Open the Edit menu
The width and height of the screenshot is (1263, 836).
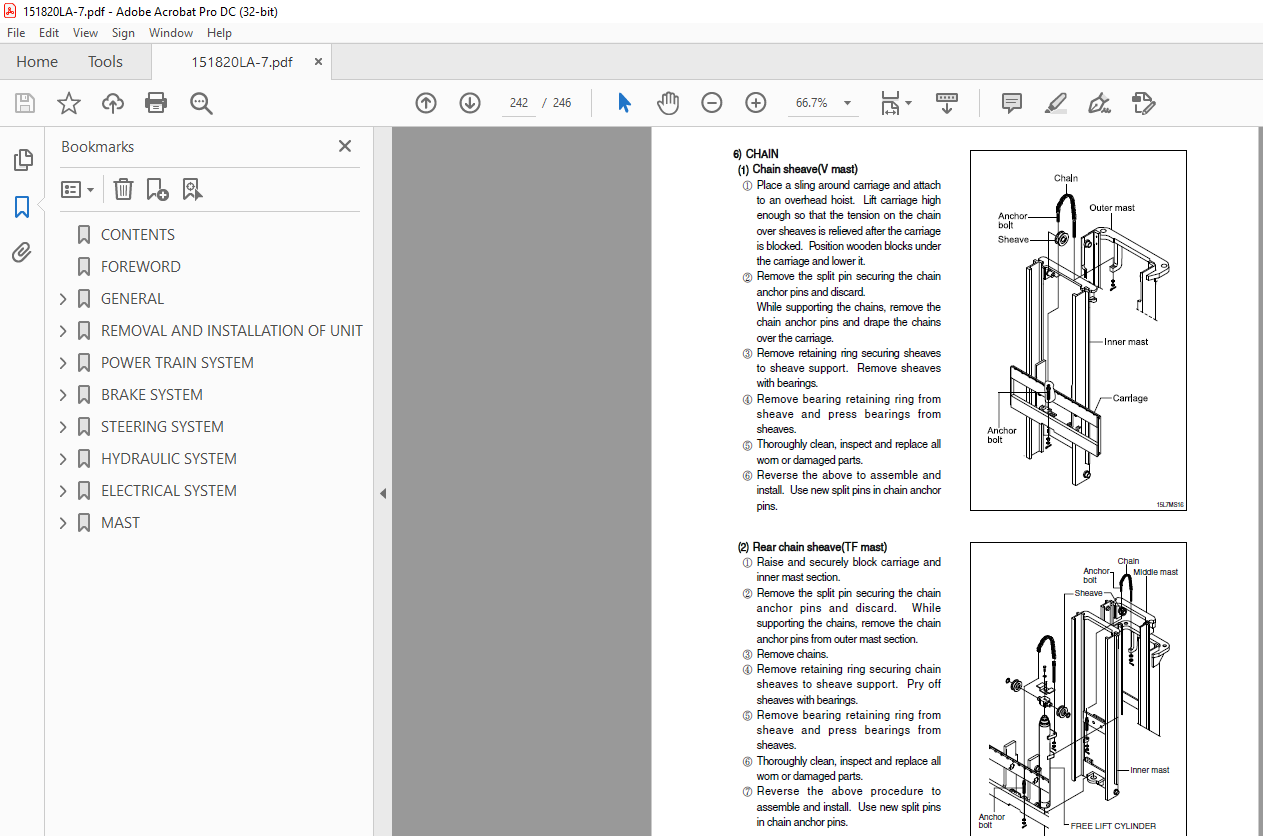point(49,33)
